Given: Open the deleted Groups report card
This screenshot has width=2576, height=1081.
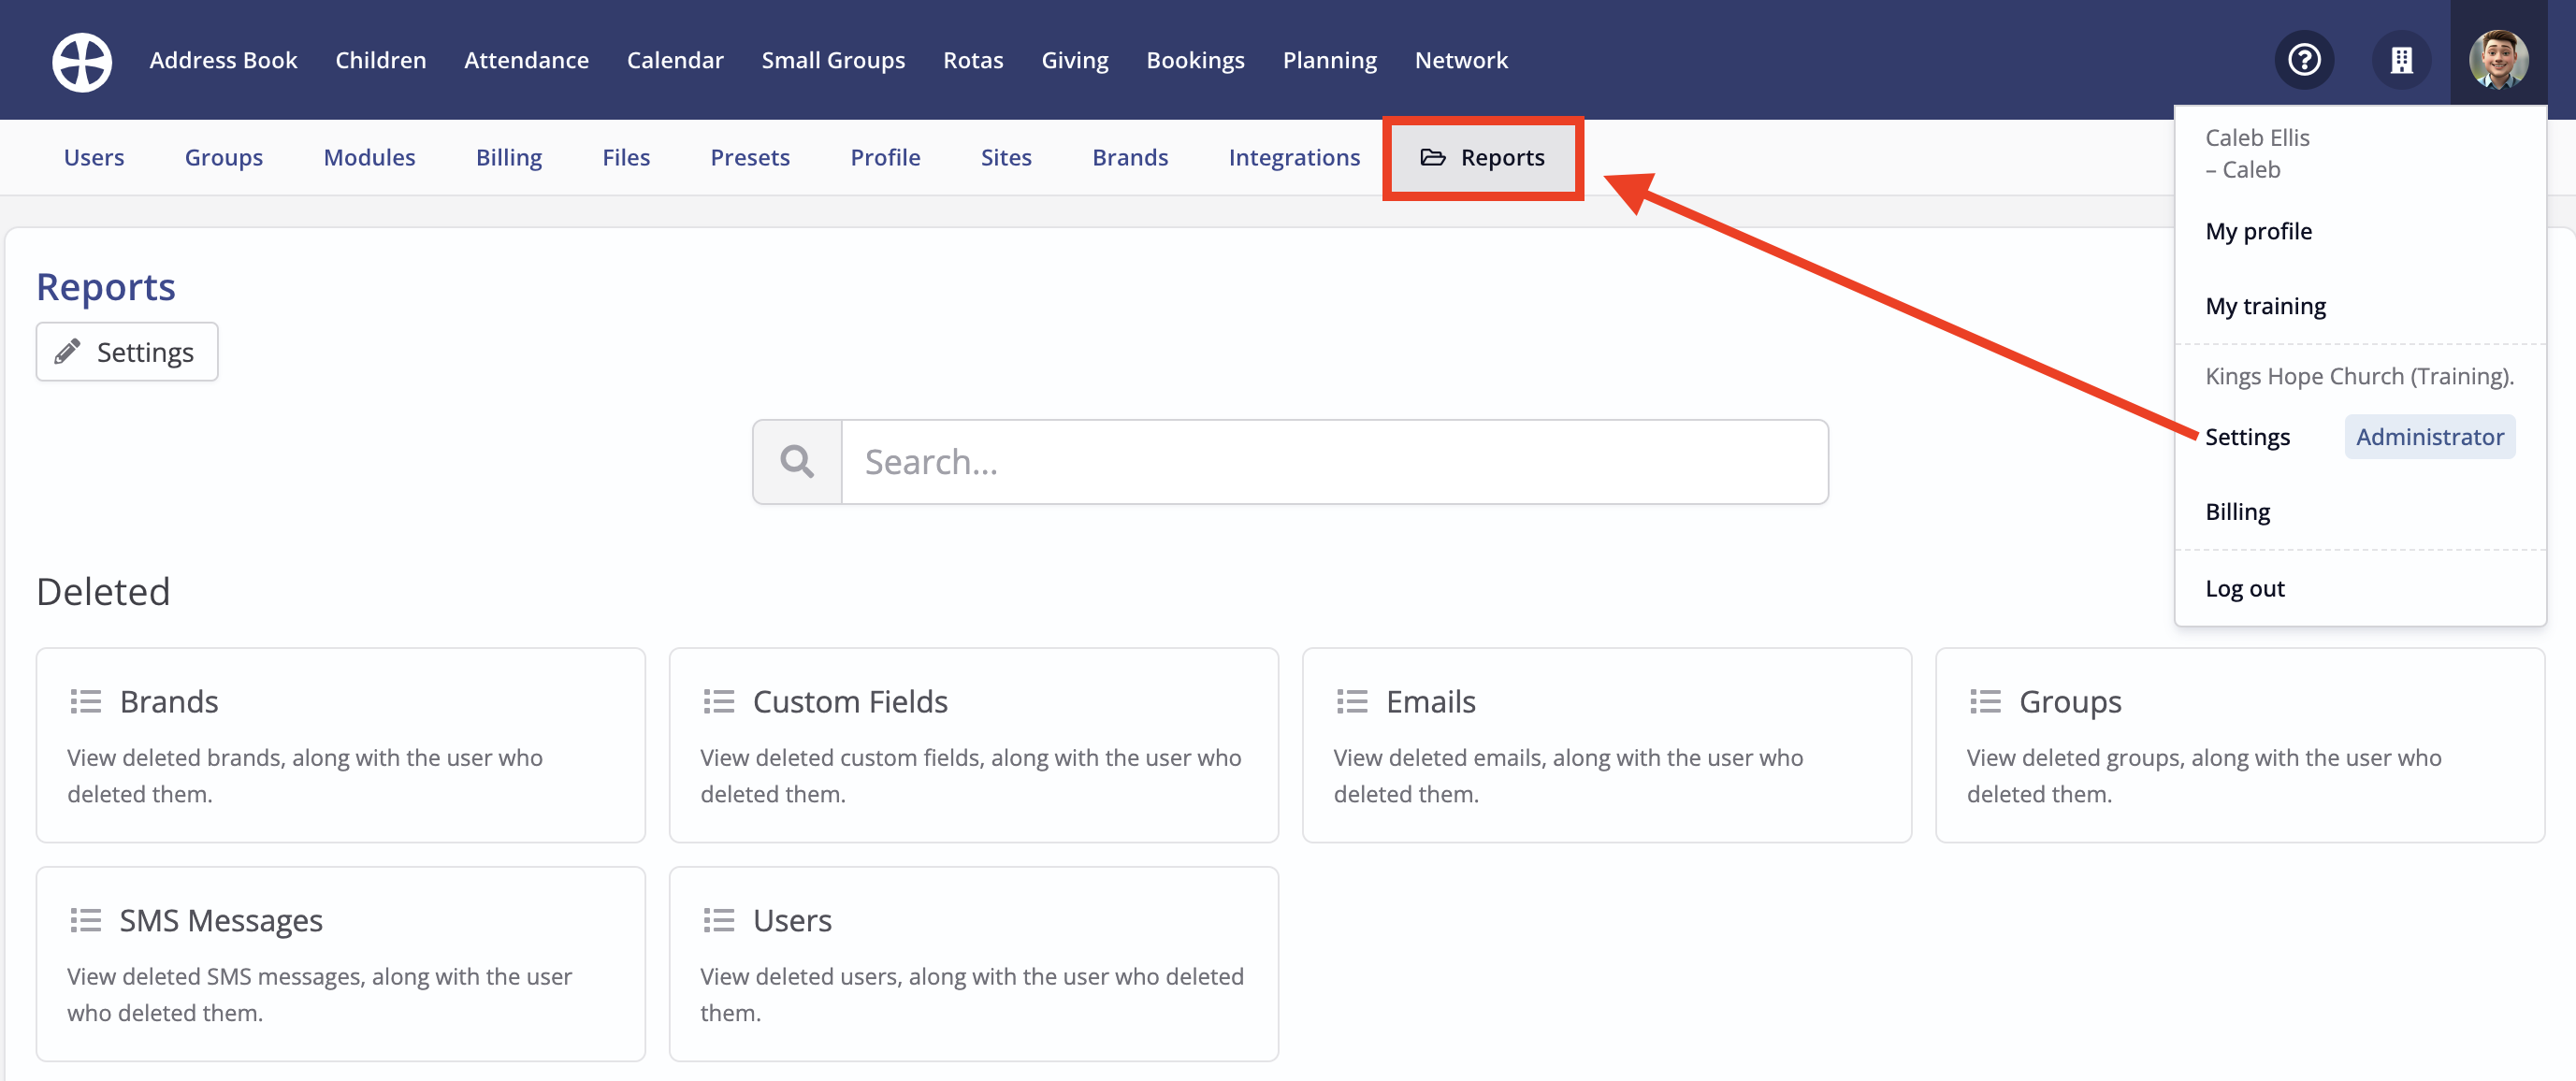Looking at the screenshot, I should pyautogui.click(x=2240, y=745).
